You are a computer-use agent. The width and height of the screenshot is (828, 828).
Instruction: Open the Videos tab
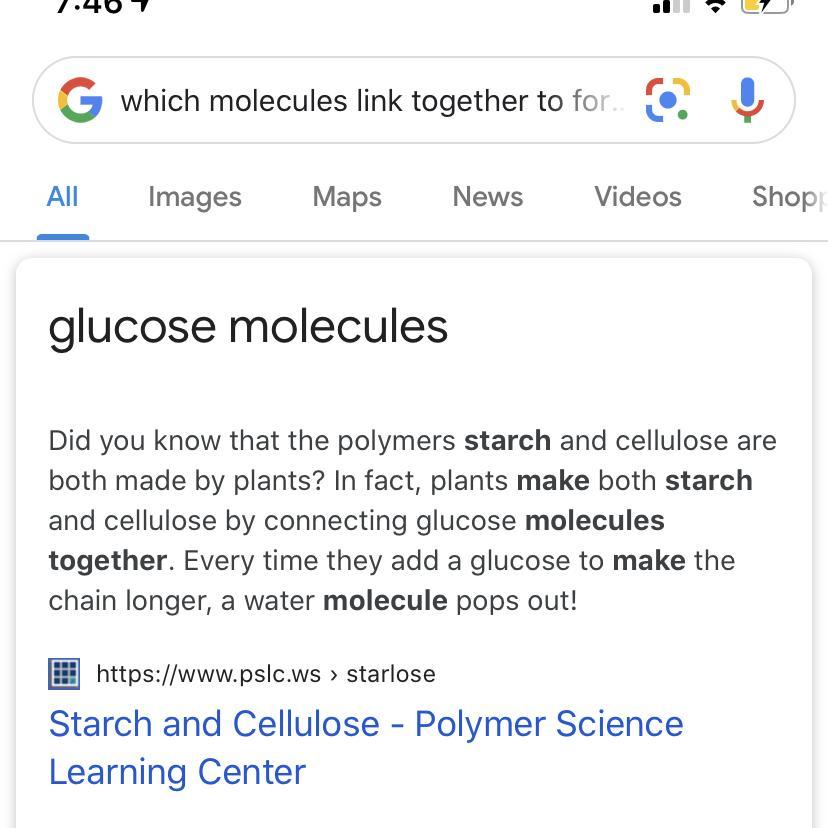[638, 196]
